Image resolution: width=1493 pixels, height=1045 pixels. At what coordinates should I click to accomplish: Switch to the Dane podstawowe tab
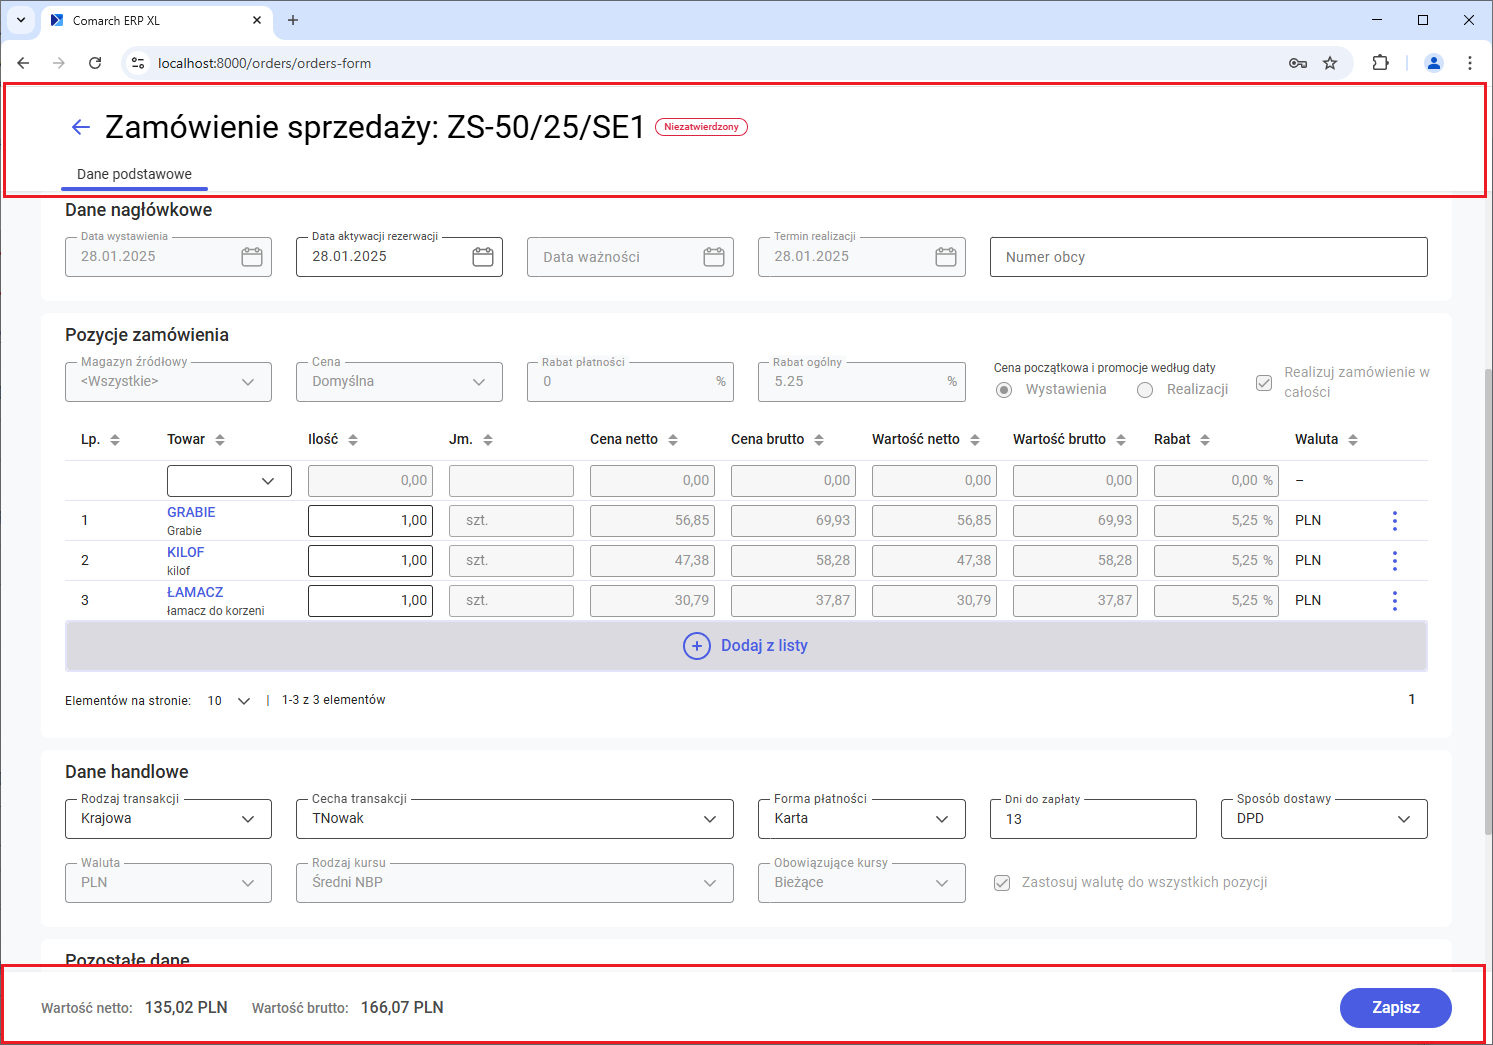(134, 174)
